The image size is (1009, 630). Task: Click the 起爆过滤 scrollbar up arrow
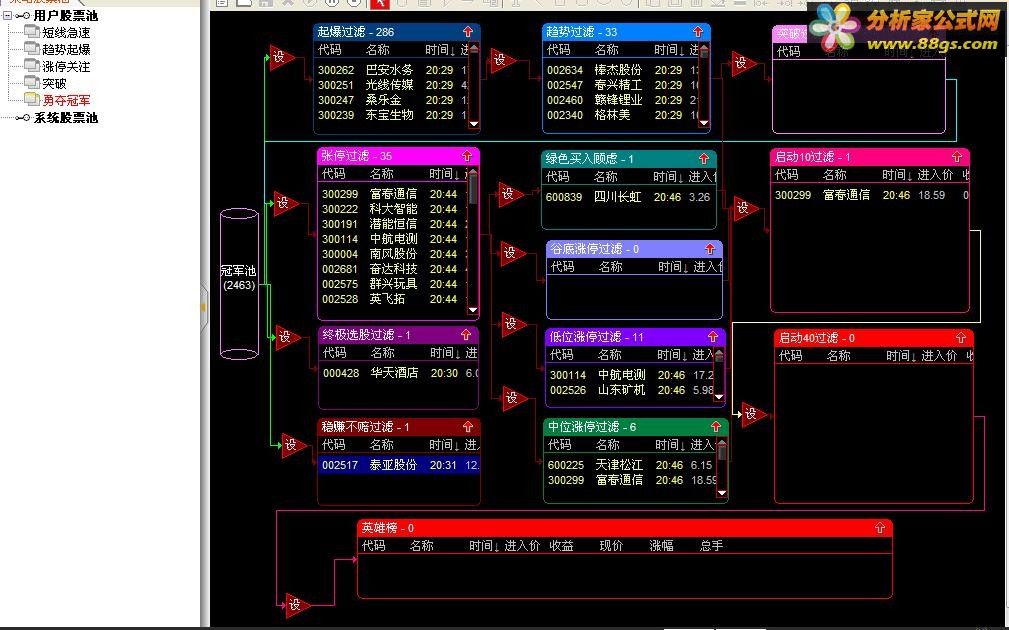pyautogui.click(x=474, y=49)
